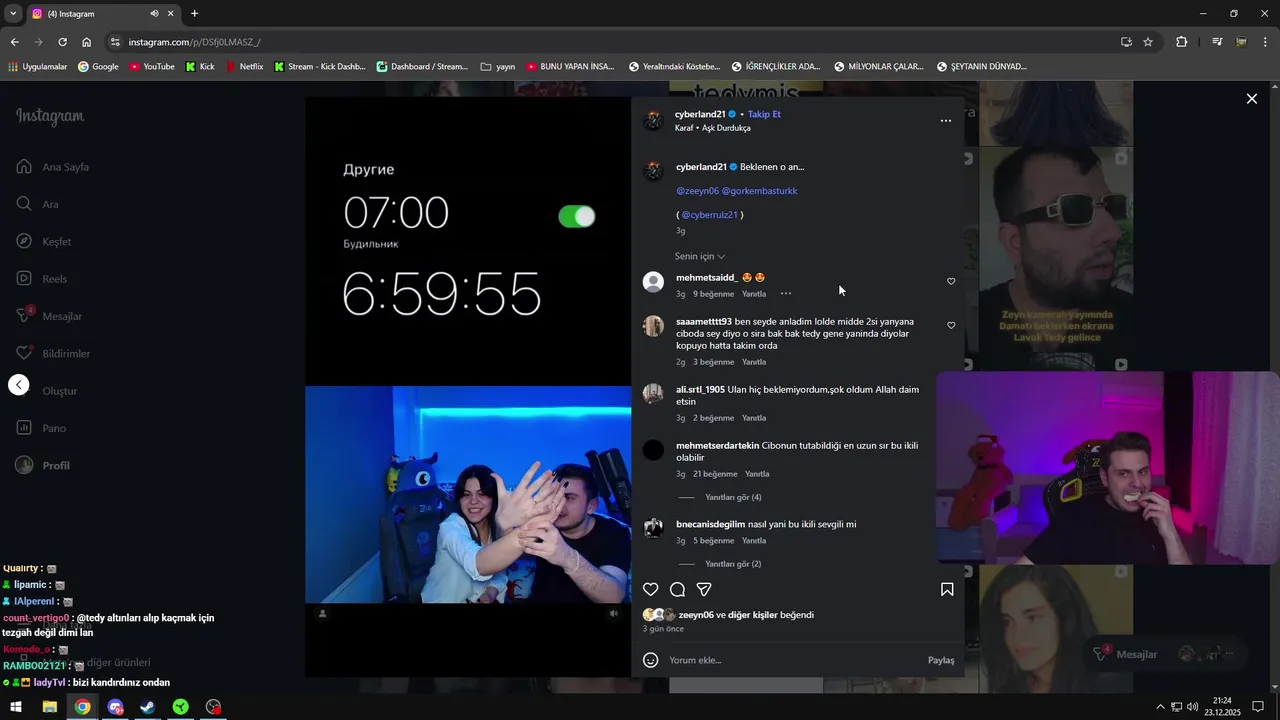Open tab search dropdown arrow
This screenshot has height=720, width=1280.
13,14
